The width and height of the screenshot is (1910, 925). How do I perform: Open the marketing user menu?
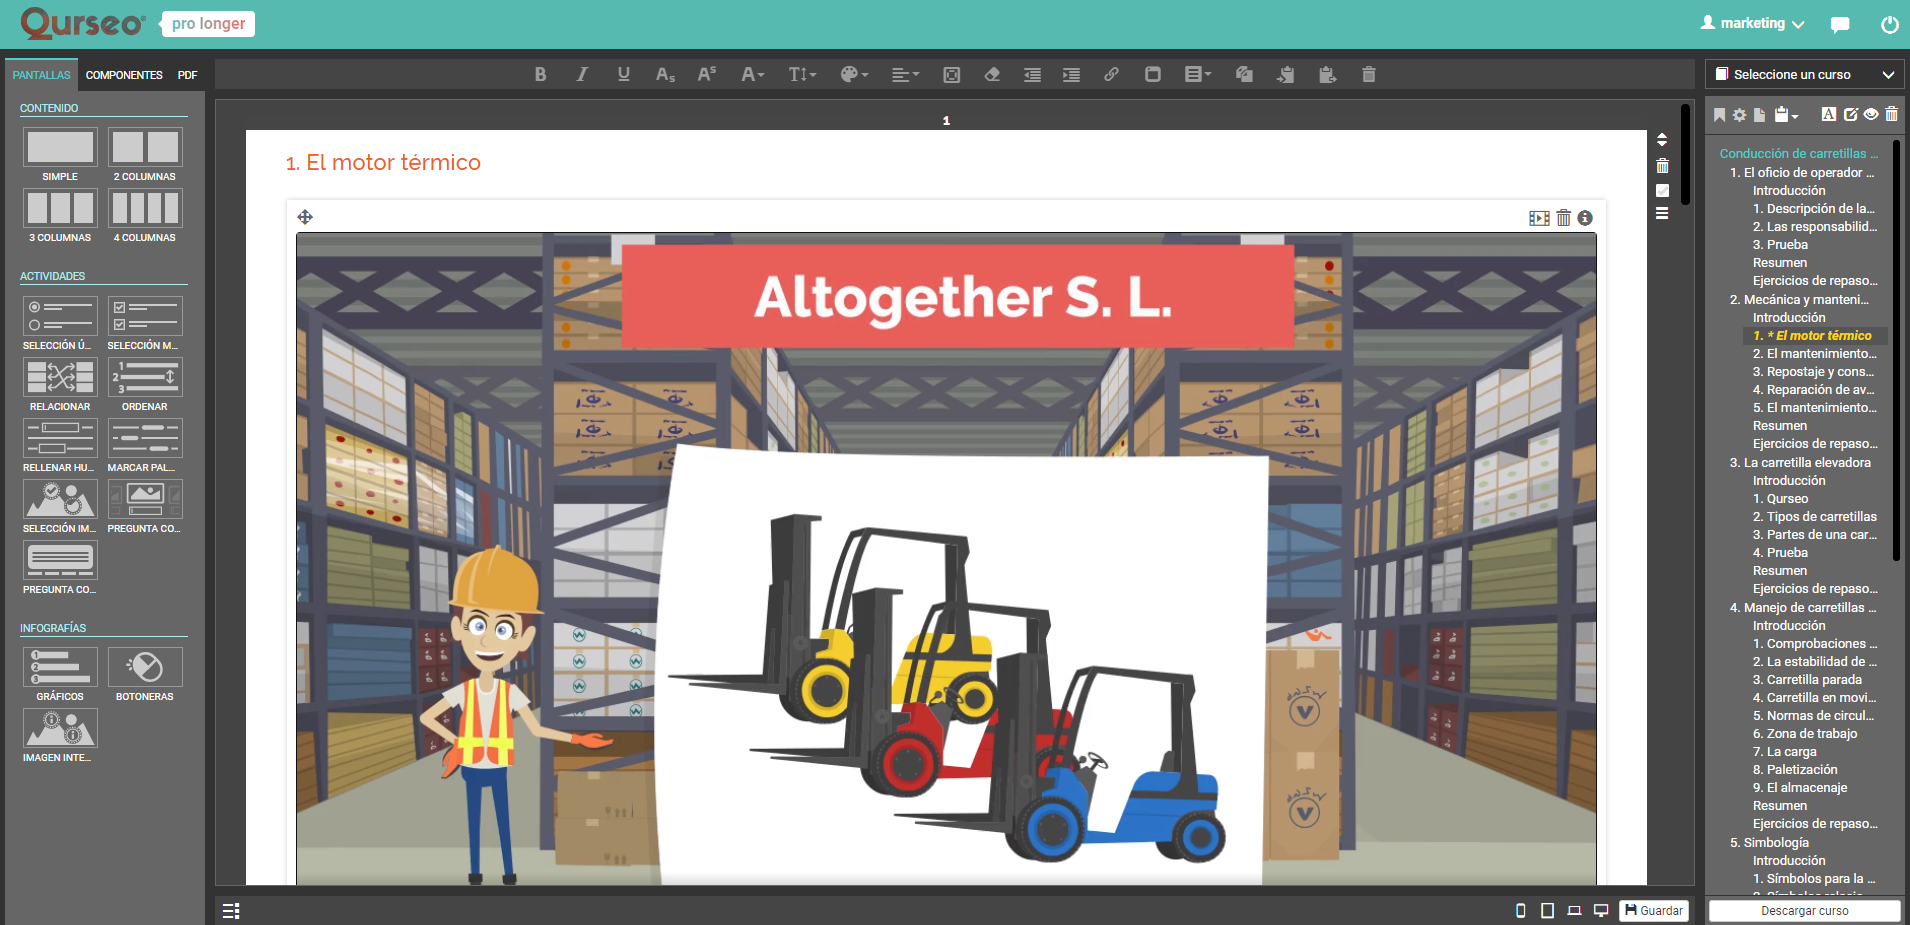[1753, 24]
